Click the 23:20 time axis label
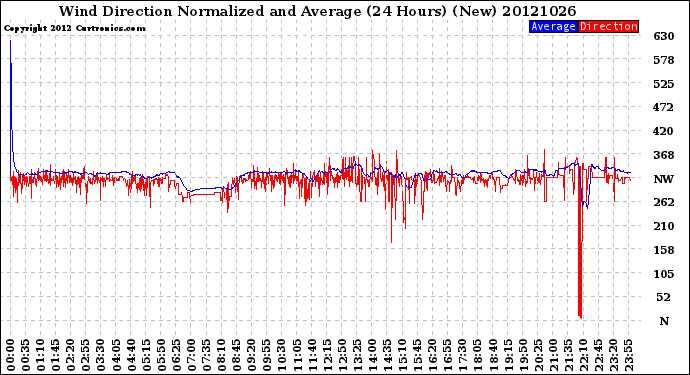The image size is (690, 375). click(613, 355)
